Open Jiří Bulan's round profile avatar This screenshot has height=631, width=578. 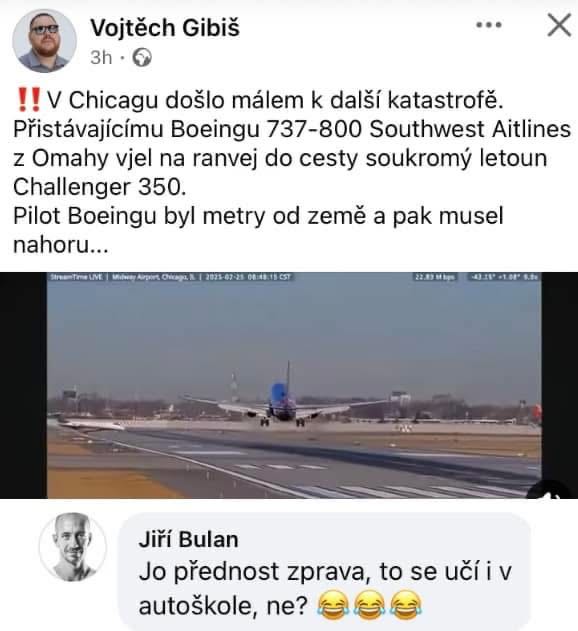pyautogui.click(x=73, y=546)
